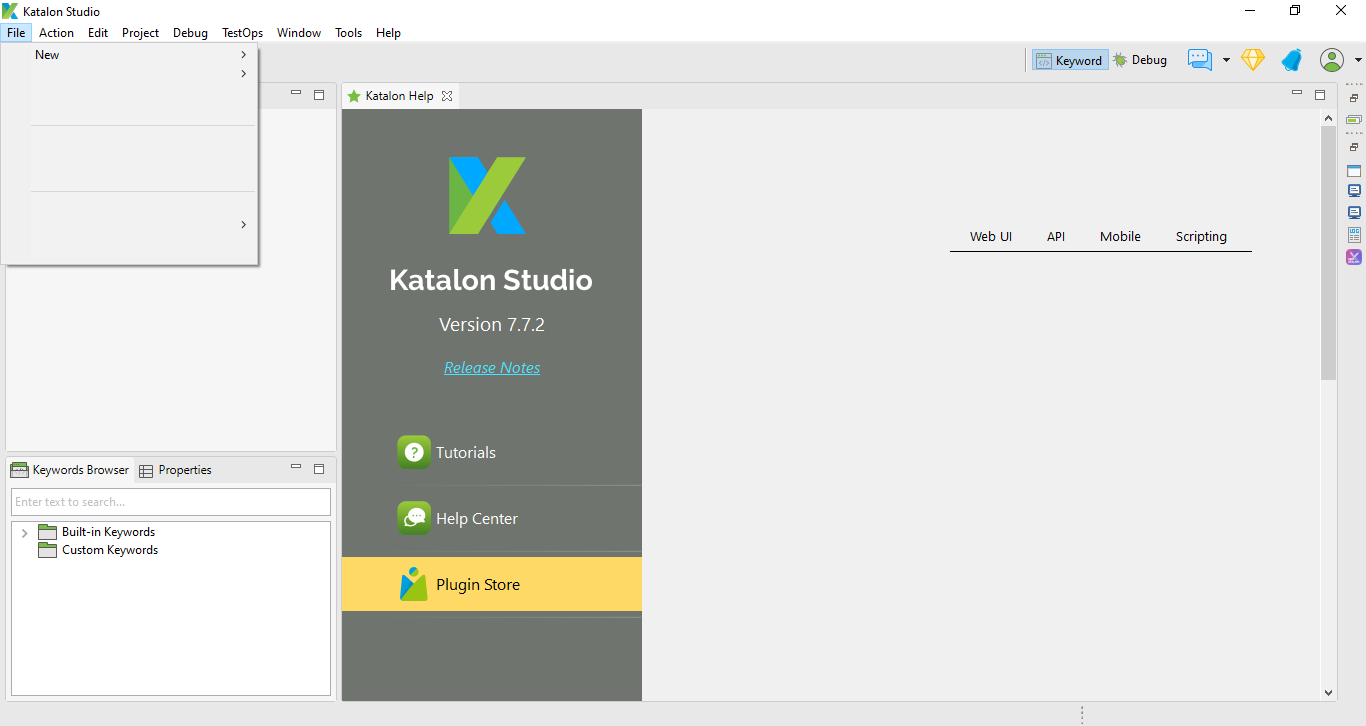Open the Help menu
Viewport: 1366px width, 726px height.
point(388,33)
